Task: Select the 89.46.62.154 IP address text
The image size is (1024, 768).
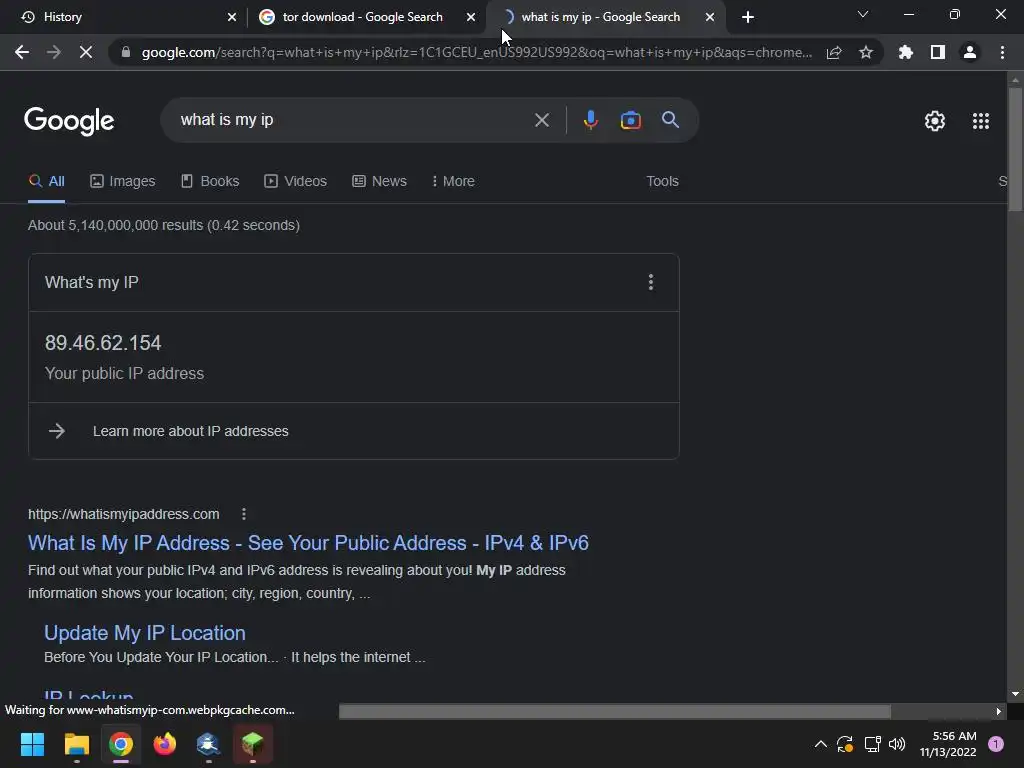Action: (103, 343)
